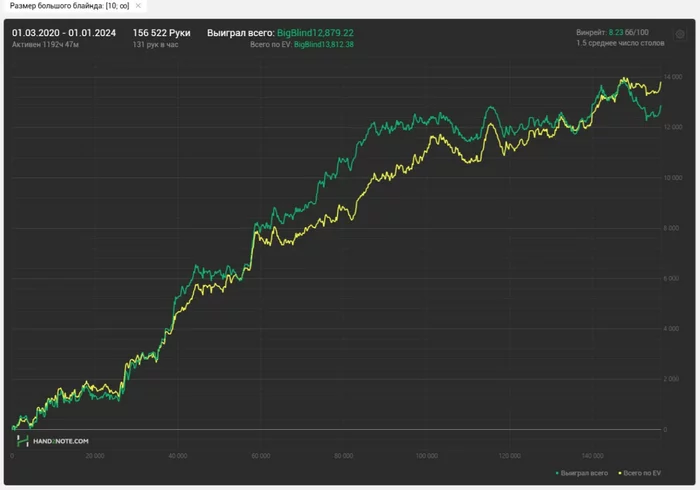Screen dimensions: 700x490
Task: Click the 156 522 Руки hands count
Action: 162,33
